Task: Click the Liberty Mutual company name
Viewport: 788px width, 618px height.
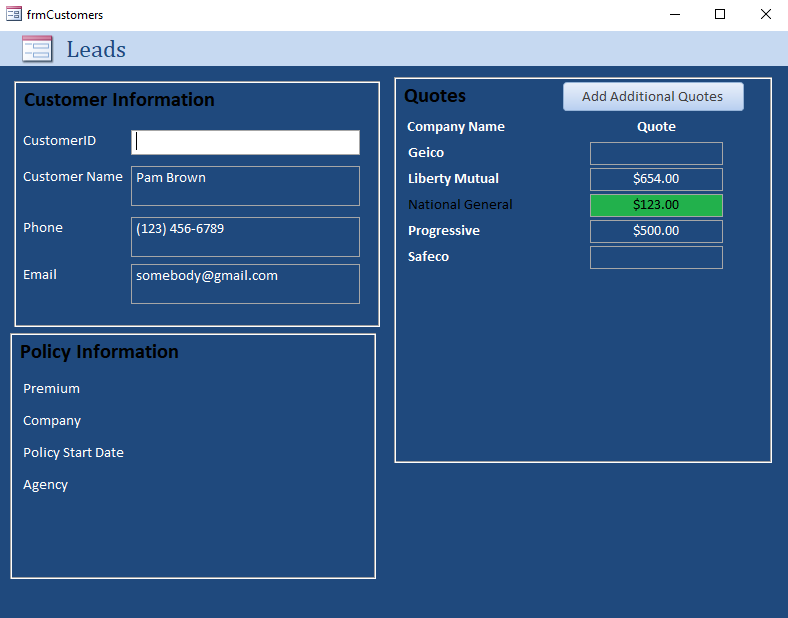Action: 453,178
